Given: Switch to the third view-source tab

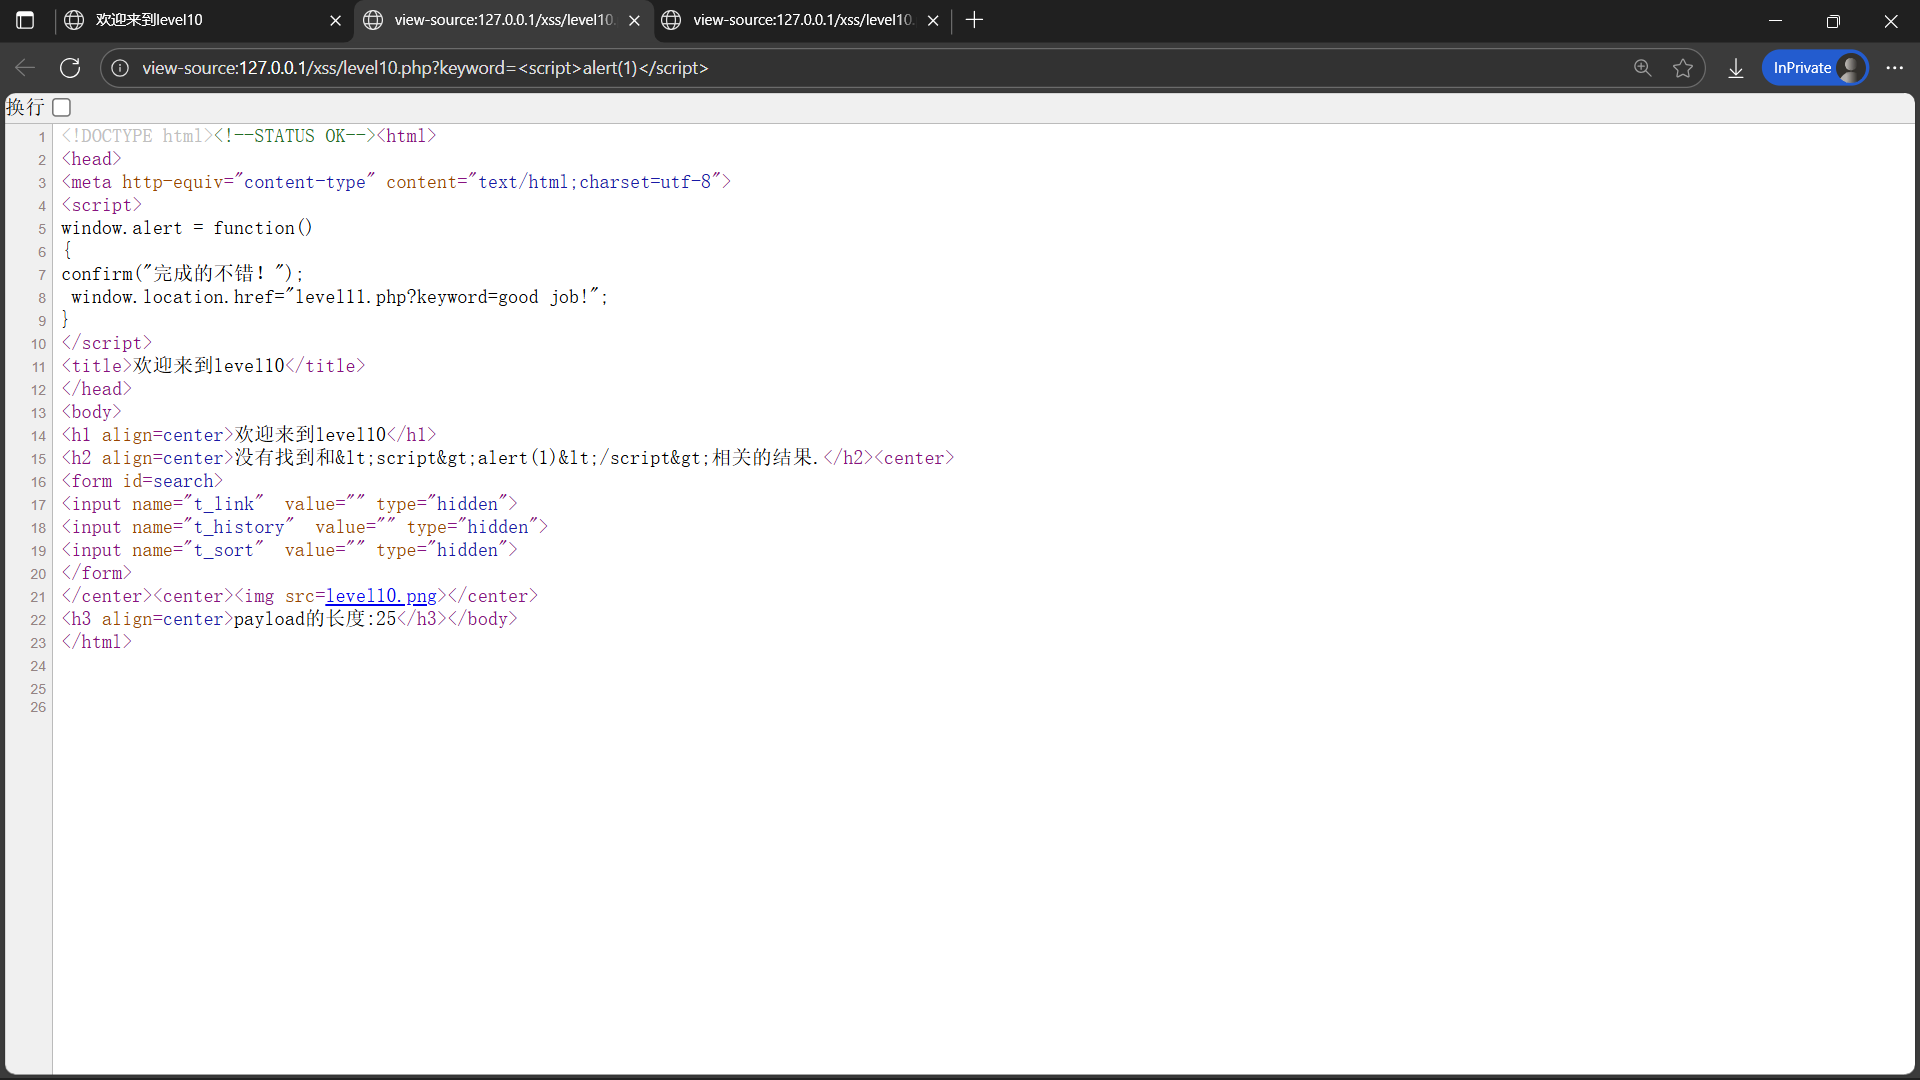Looking at the screenshot, I should click(x=800, y=20).
